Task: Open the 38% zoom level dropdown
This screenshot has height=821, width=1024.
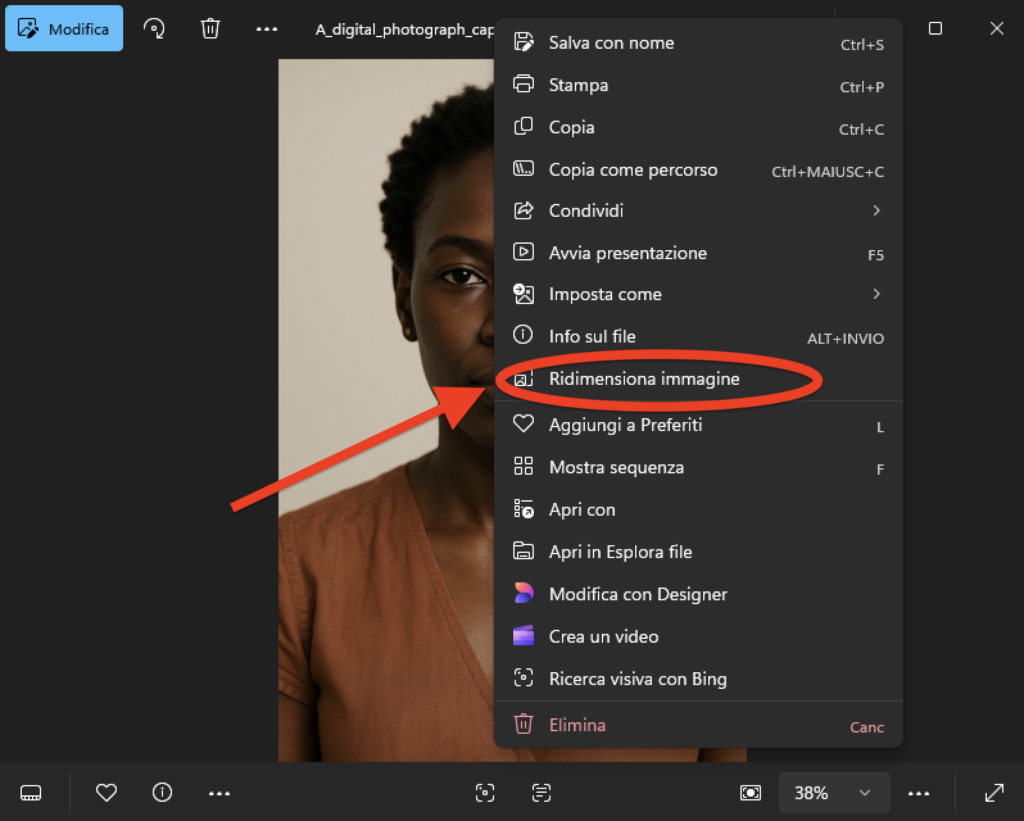Action: [831, 793]
